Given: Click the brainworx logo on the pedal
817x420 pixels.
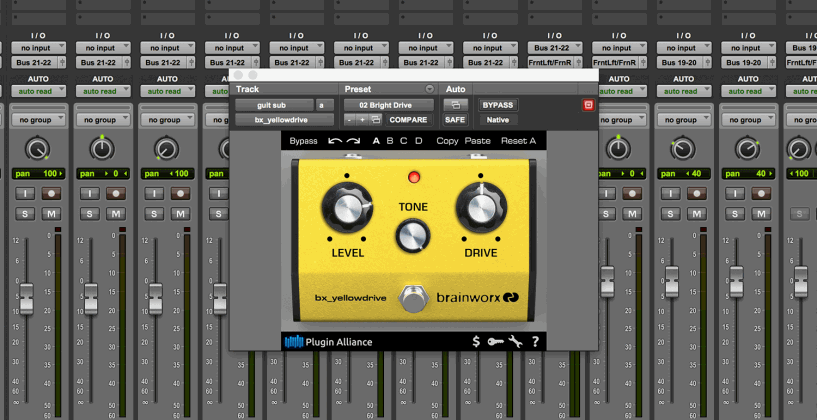Looking at the screenshot, I should point(477,298).
